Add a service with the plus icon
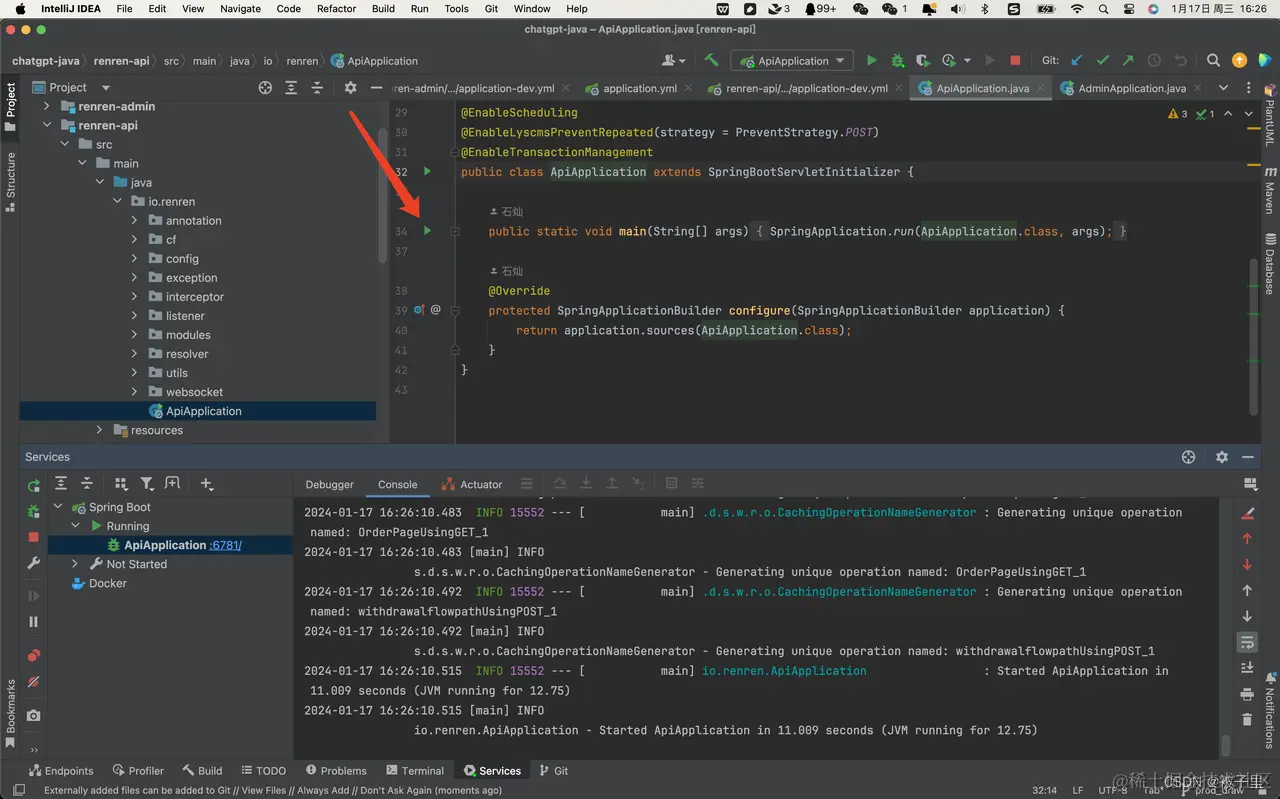The height and width of the screenshot is (799, 1280). (x=207, y=484)
